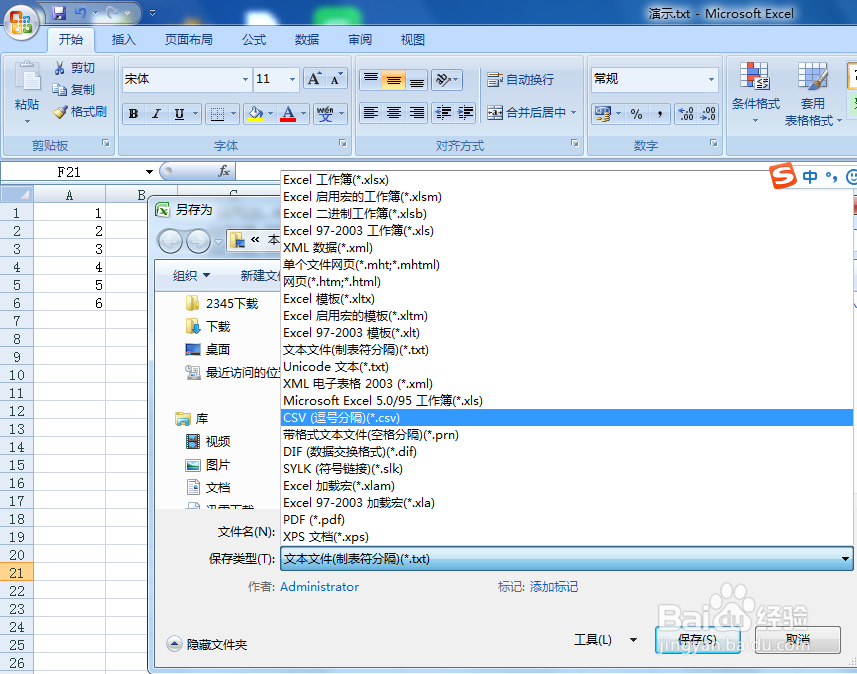Click the fill color paint bucket
Viewport: 857px width, 674px height.
pyautogui.click(x=255, y=114)
